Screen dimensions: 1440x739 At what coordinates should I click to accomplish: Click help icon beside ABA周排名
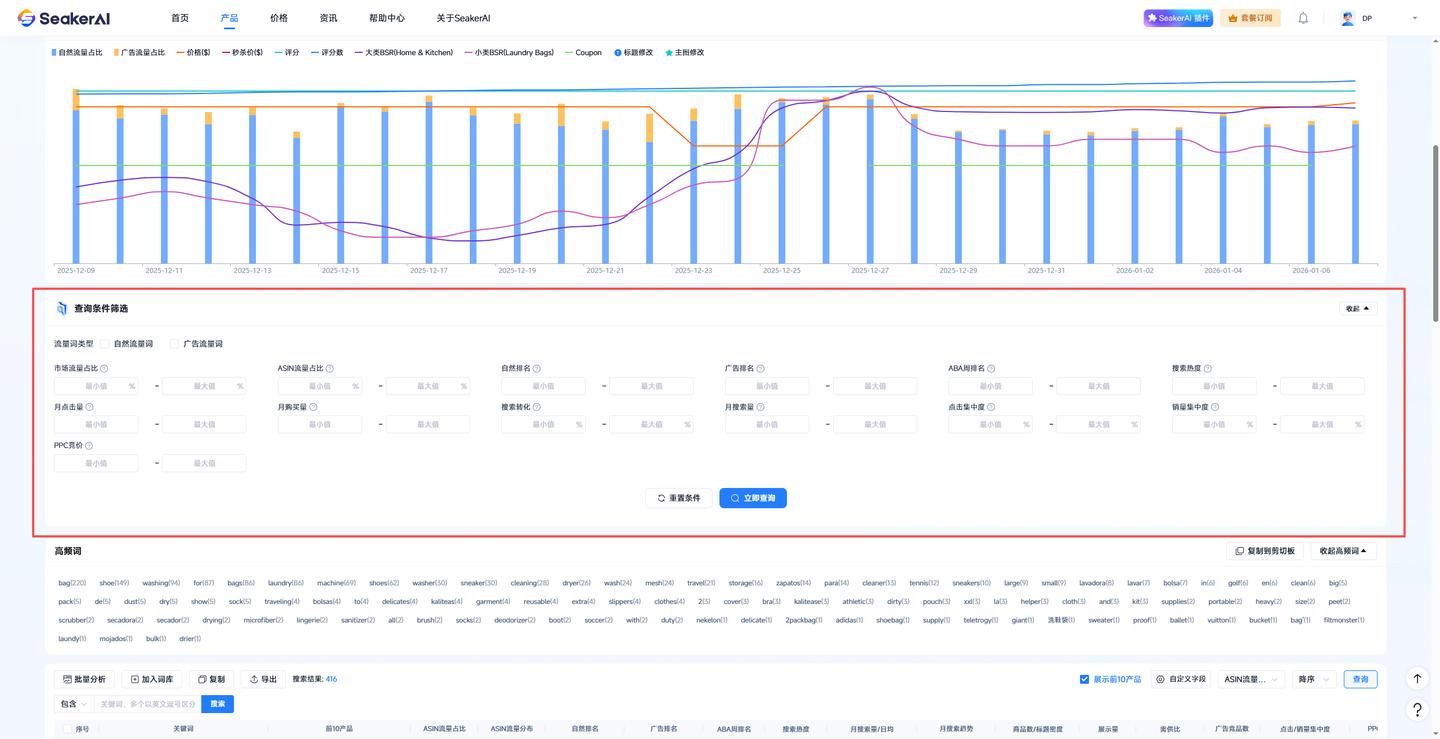click(991, 369)
